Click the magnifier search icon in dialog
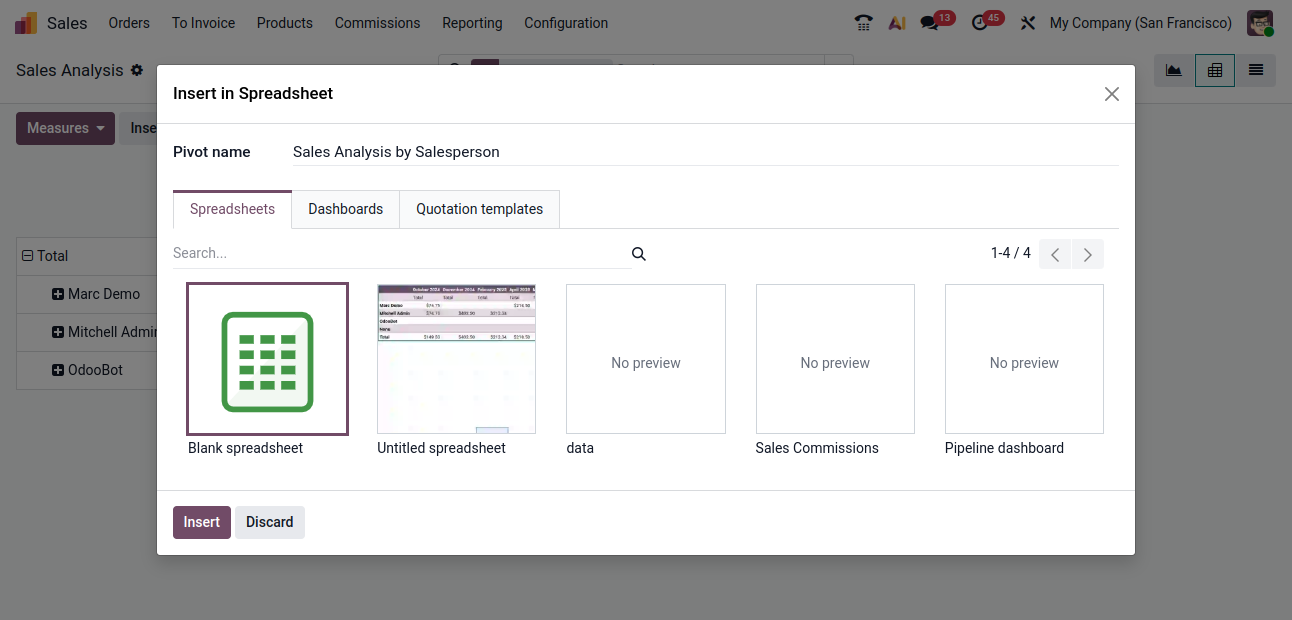The height and width of the screenshot is (620, 1292). coord(639,254)
